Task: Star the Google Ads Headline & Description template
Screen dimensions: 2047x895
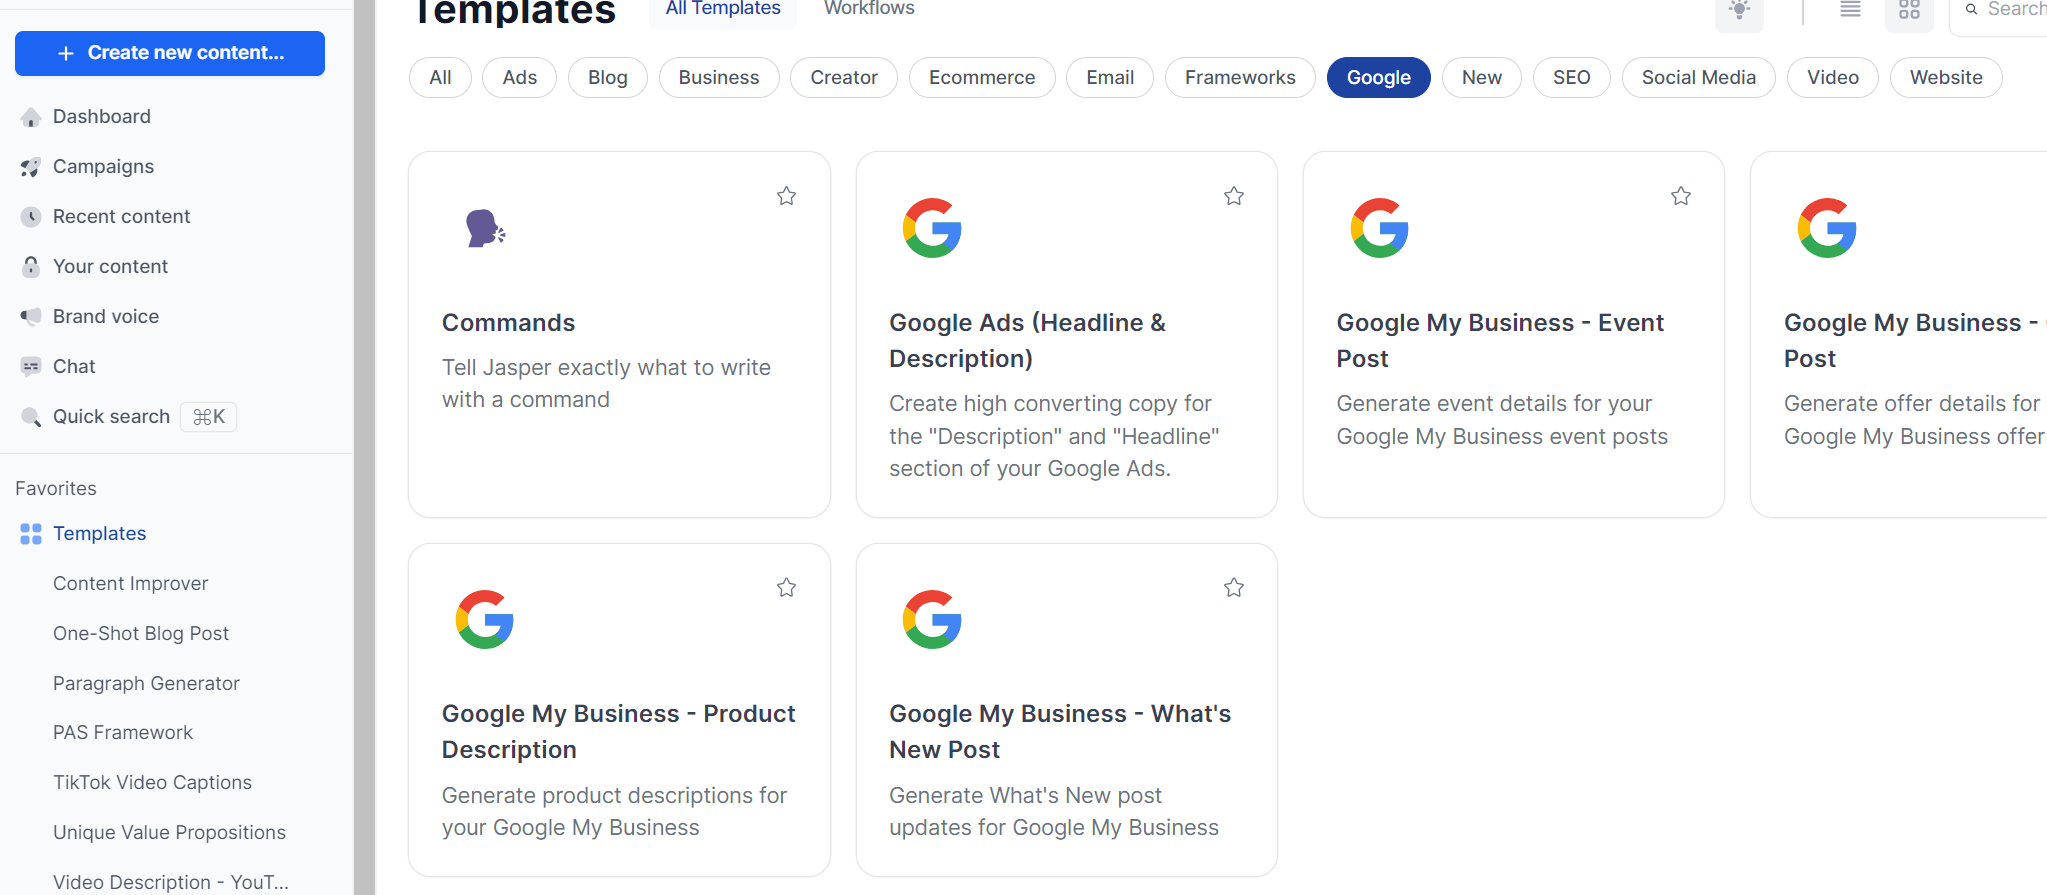Action: (1233, 196)
